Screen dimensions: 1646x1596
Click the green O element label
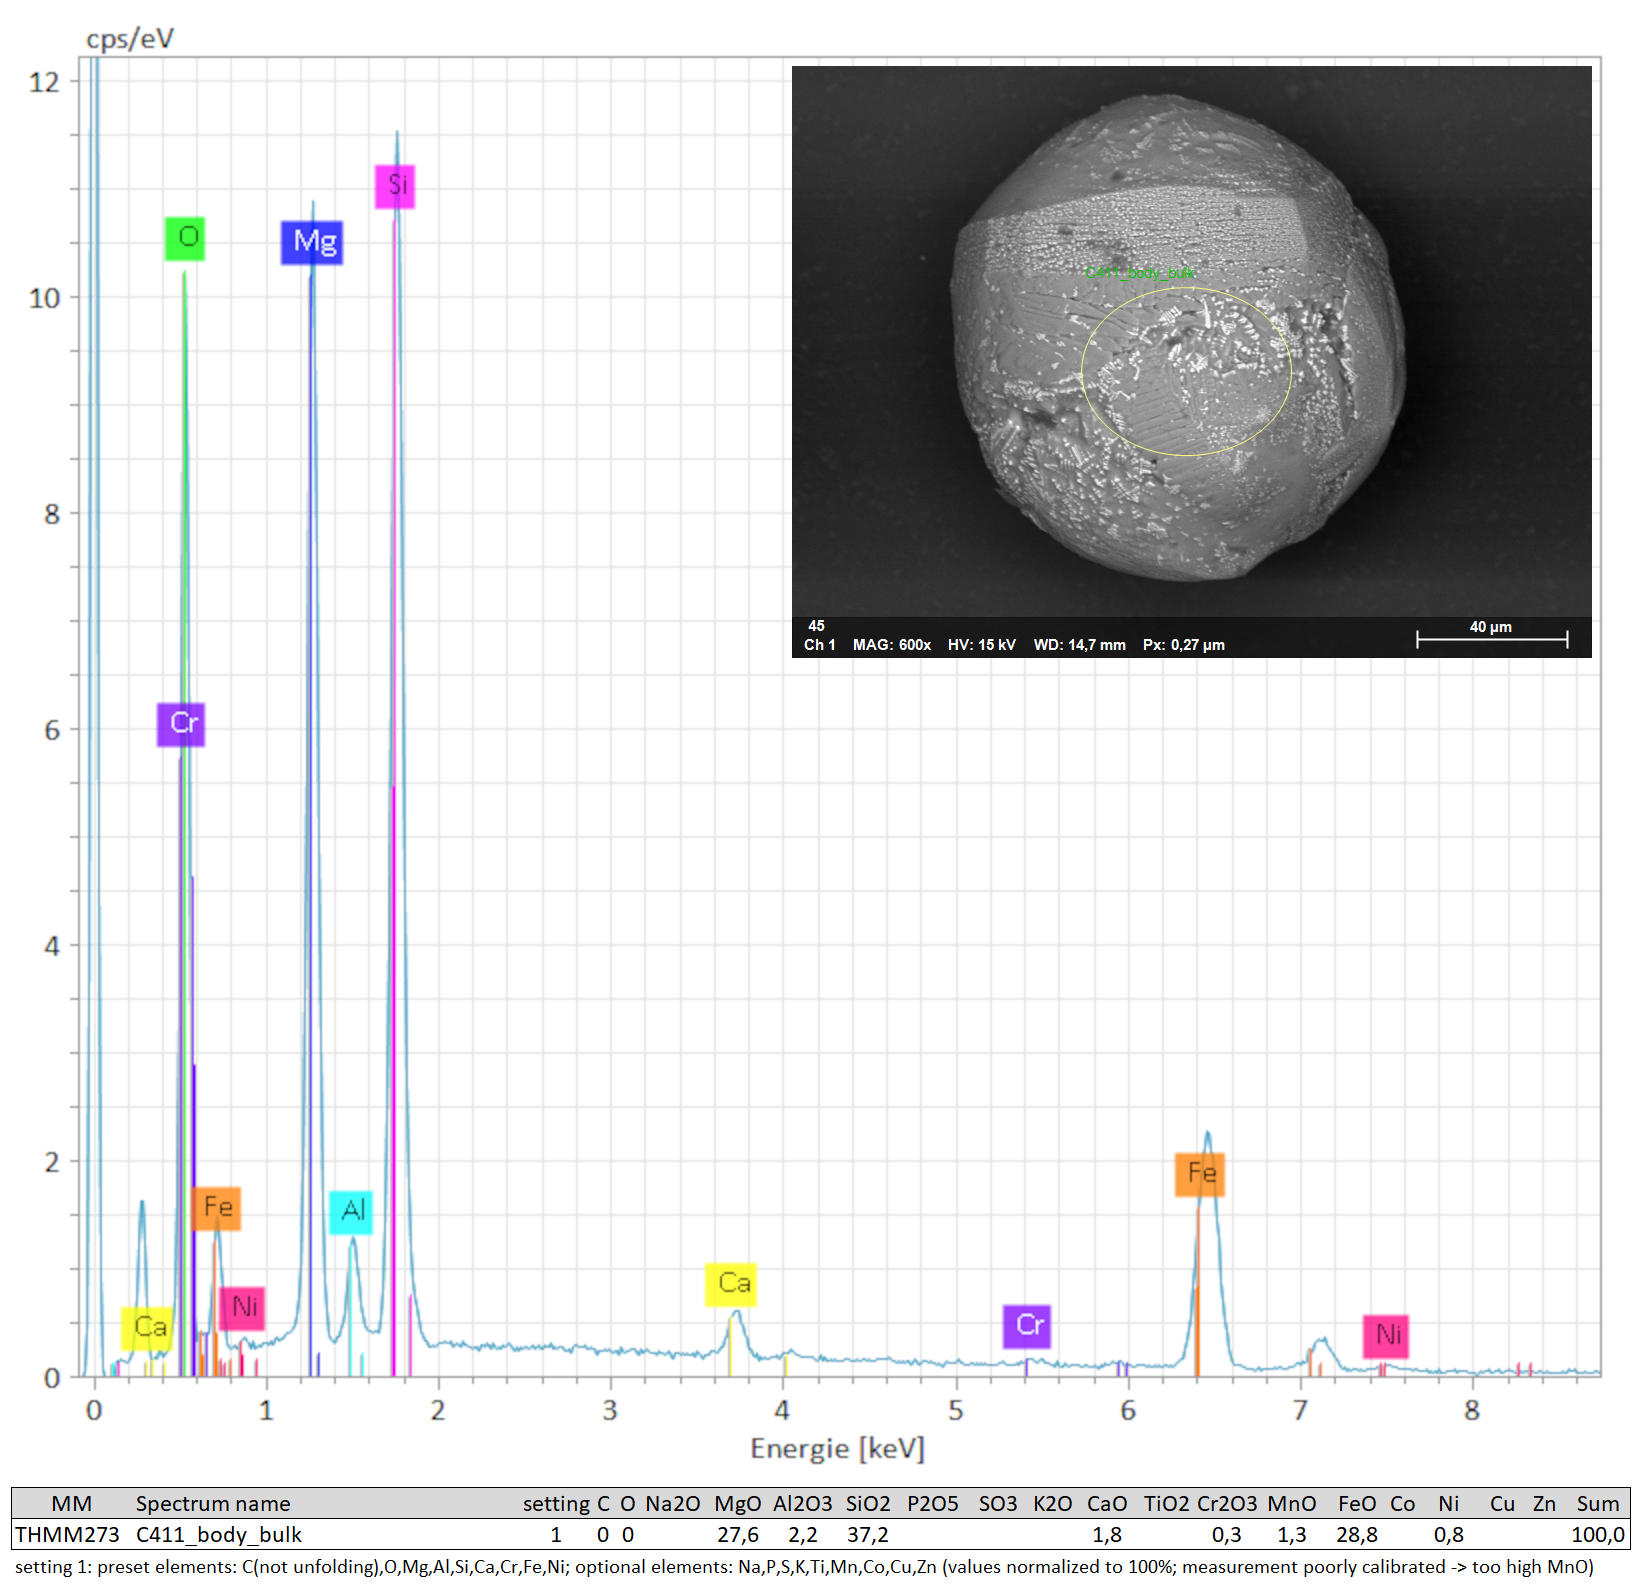pos(185,238)
